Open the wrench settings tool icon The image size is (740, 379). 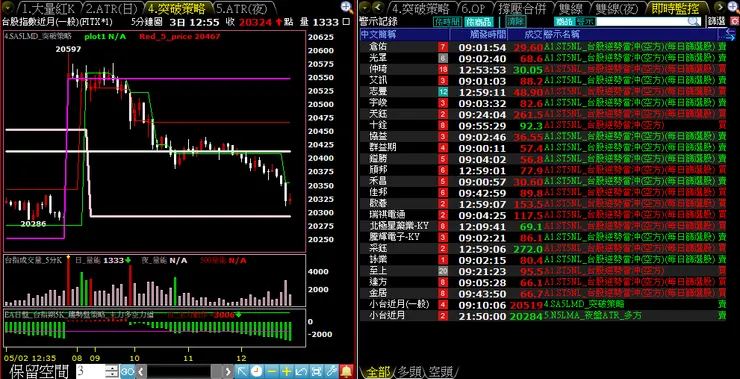point(331,371)
